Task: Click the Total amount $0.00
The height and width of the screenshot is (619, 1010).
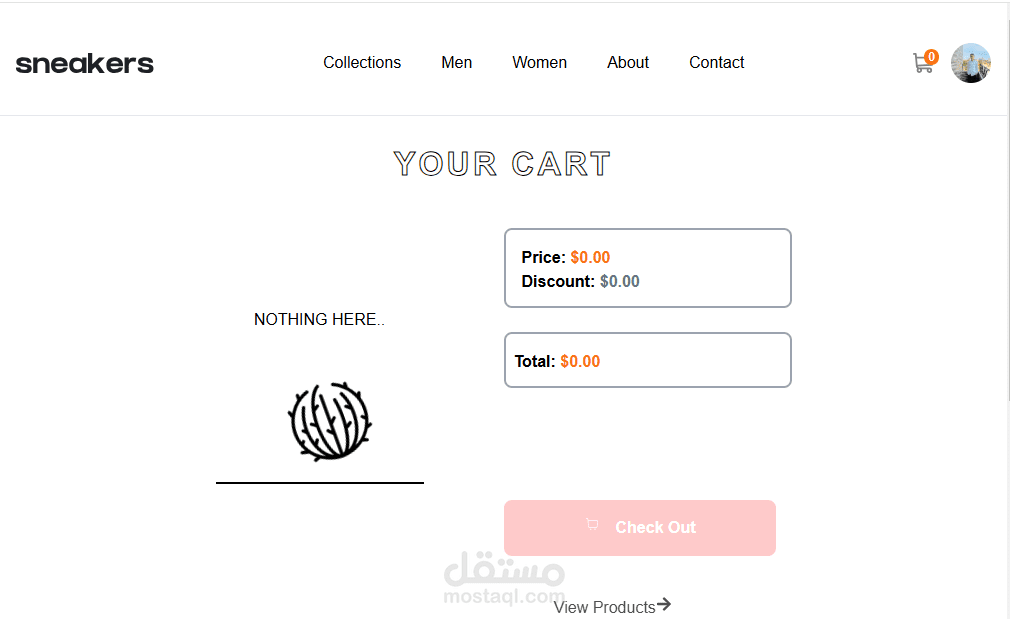Action: click(580, 362)
